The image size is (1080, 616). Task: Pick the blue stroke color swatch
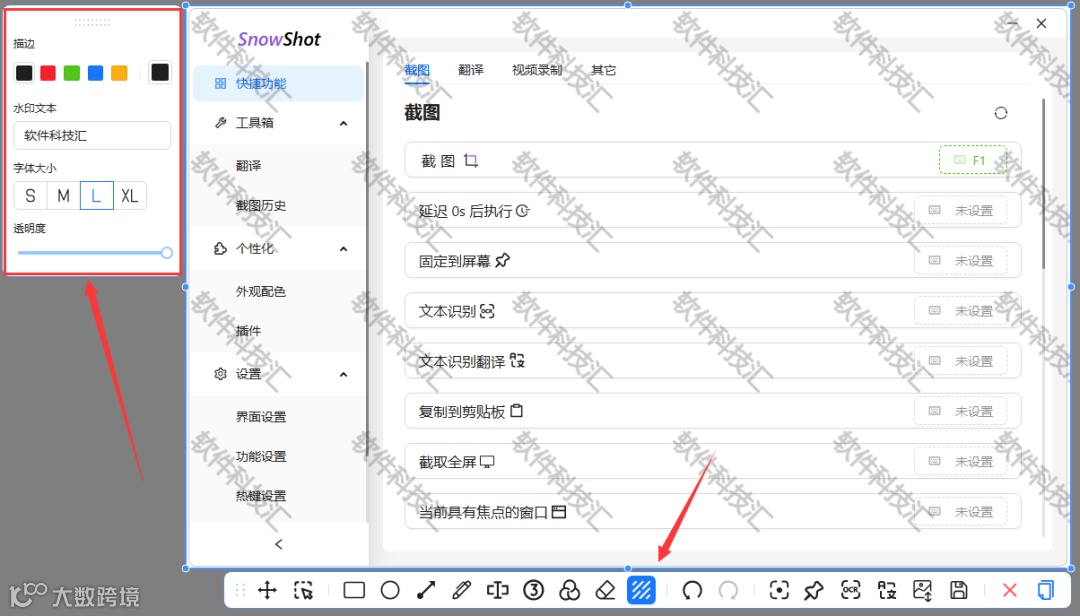pos(96,73)
